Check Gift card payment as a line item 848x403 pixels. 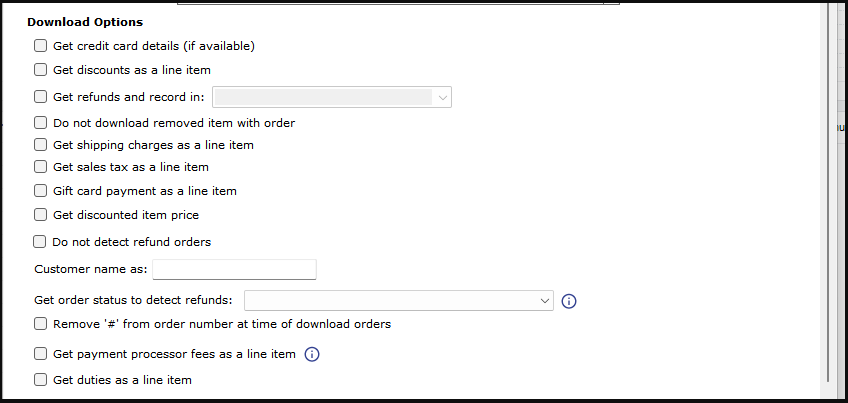[x=41, y=191]
